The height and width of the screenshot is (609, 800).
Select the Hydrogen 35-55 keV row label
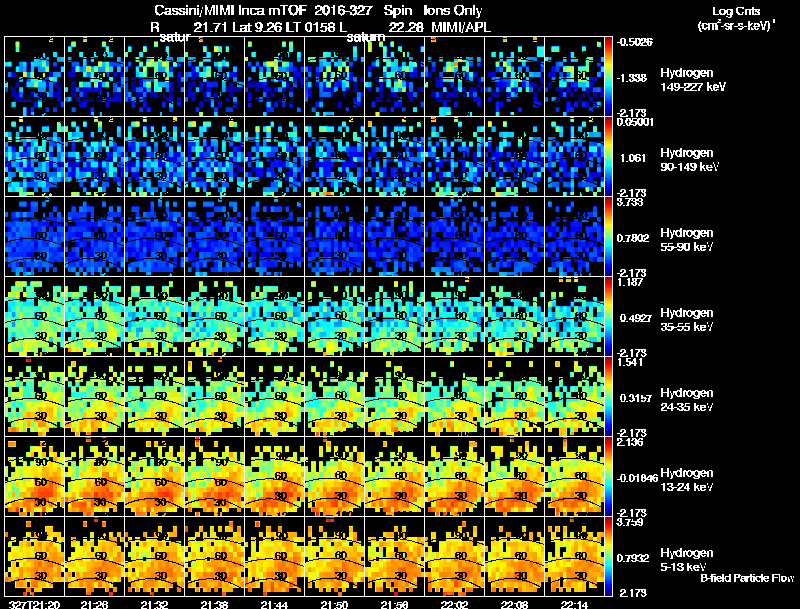point(687,320)
